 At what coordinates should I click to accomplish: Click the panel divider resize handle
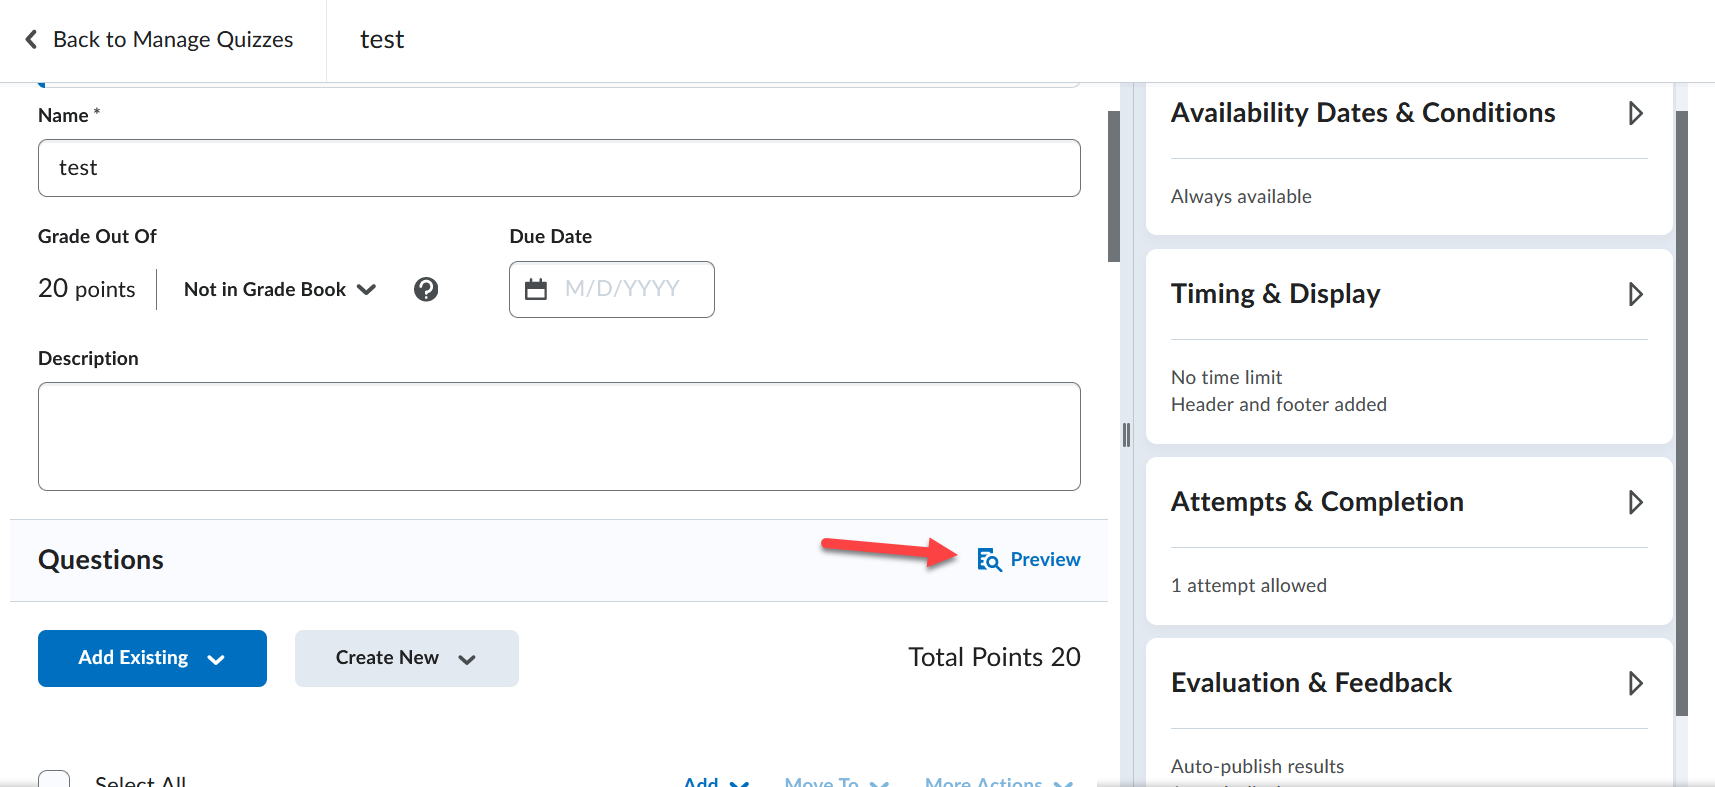pyautogui.click(x=1126, y=434)
